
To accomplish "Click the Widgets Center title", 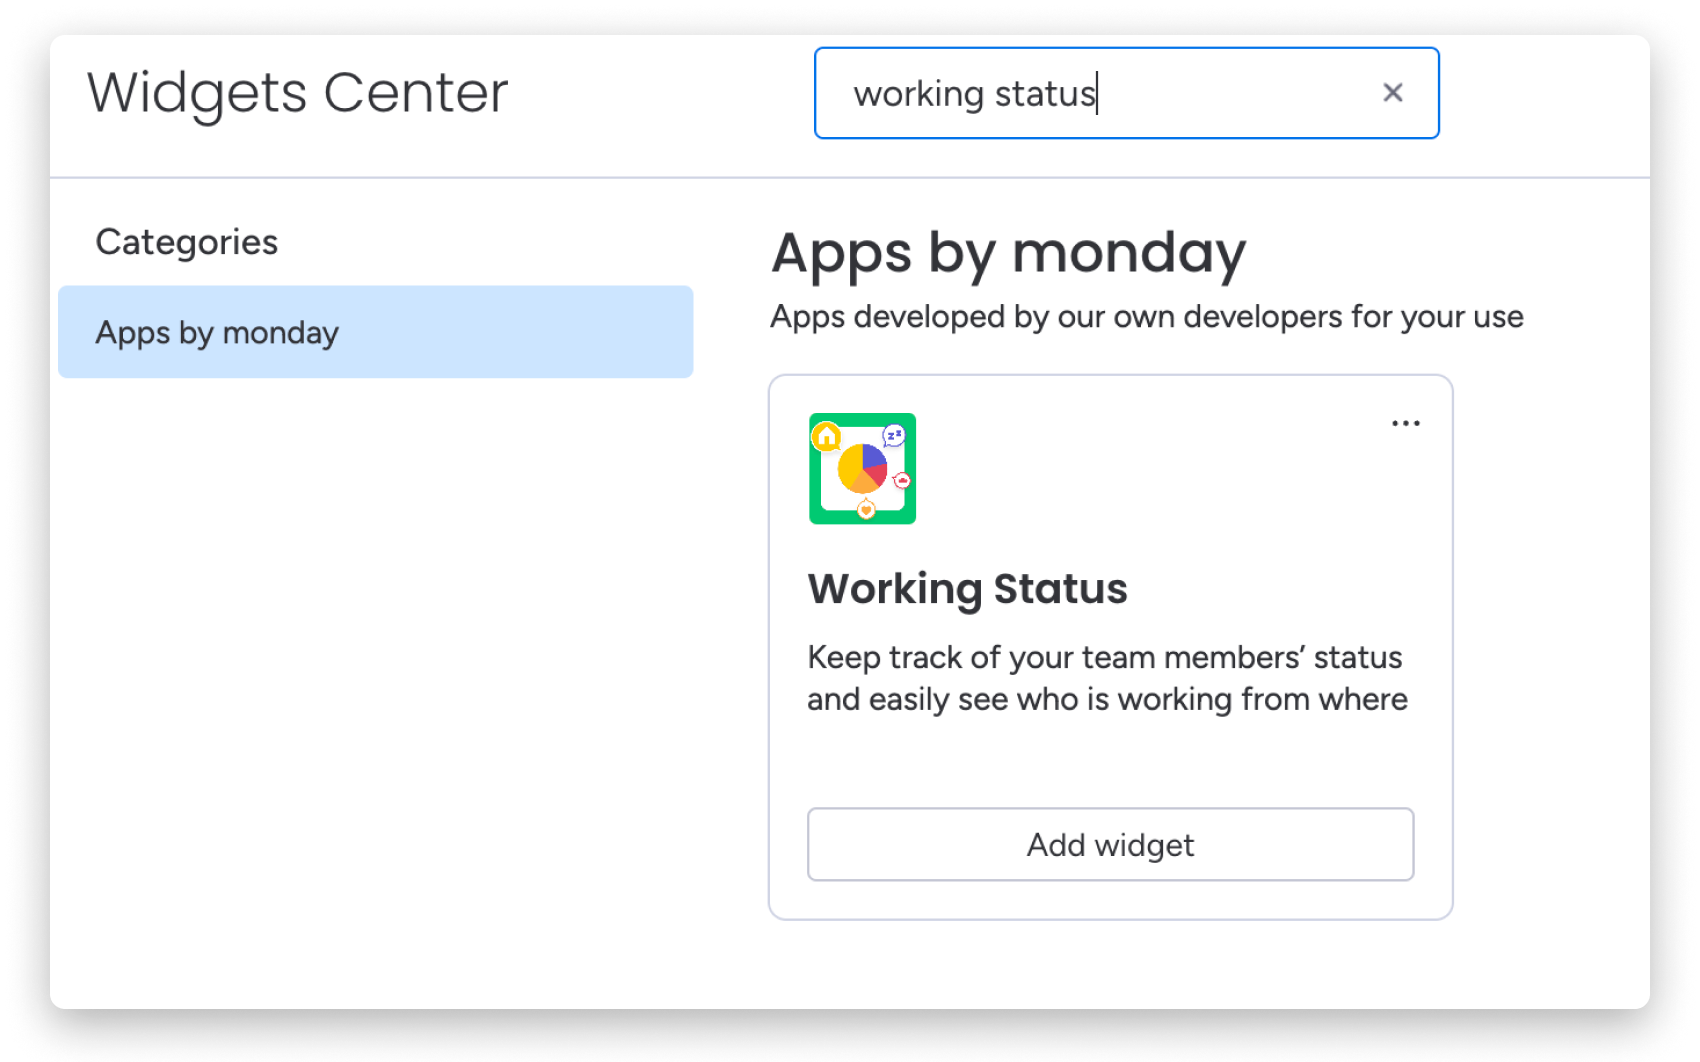I will [298, 93].
